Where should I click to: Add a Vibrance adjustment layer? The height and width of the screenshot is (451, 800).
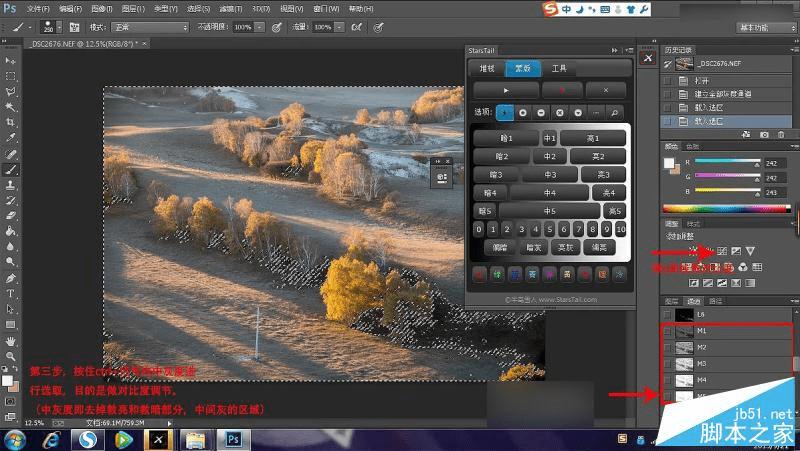750,251
